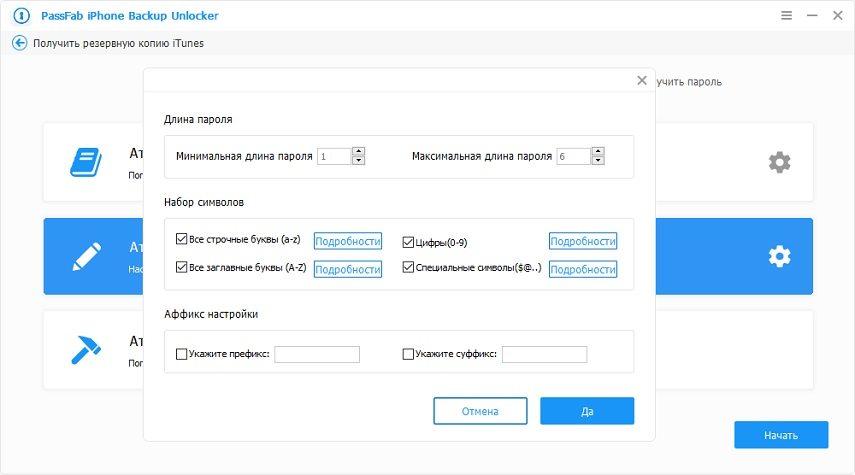The height and width of the screenshot is (475, 855).
Task: Open settings gear for mask attack
Action: click(779, 256)
